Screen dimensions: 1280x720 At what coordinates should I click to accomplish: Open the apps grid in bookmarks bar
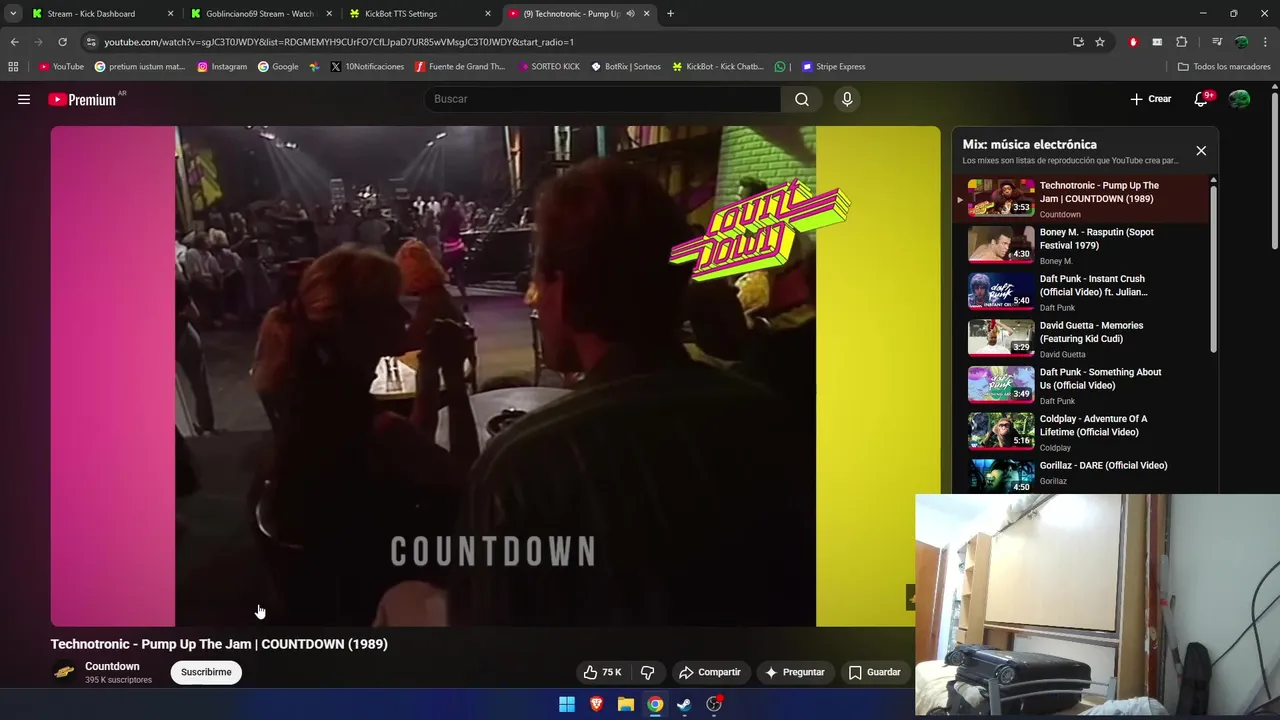tap(13, 67)
